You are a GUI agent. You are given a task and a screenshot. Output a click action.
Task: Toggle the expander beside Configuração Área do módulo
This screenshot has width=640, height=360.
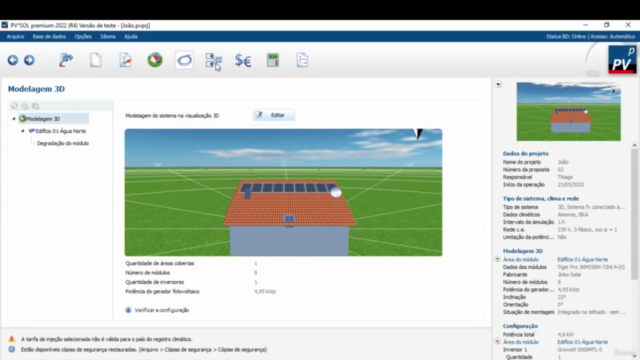(x=497, y=341)
